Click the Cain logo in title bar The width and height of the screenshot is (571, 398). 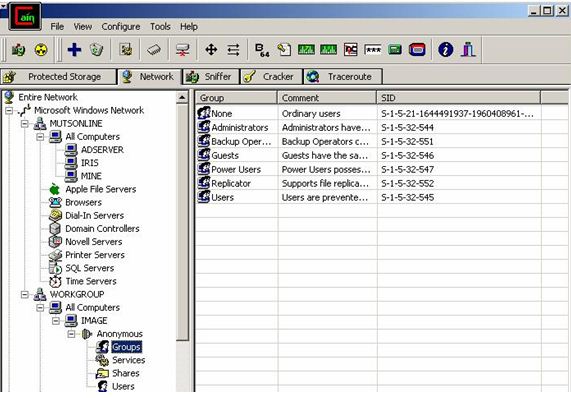pos(25,16)
